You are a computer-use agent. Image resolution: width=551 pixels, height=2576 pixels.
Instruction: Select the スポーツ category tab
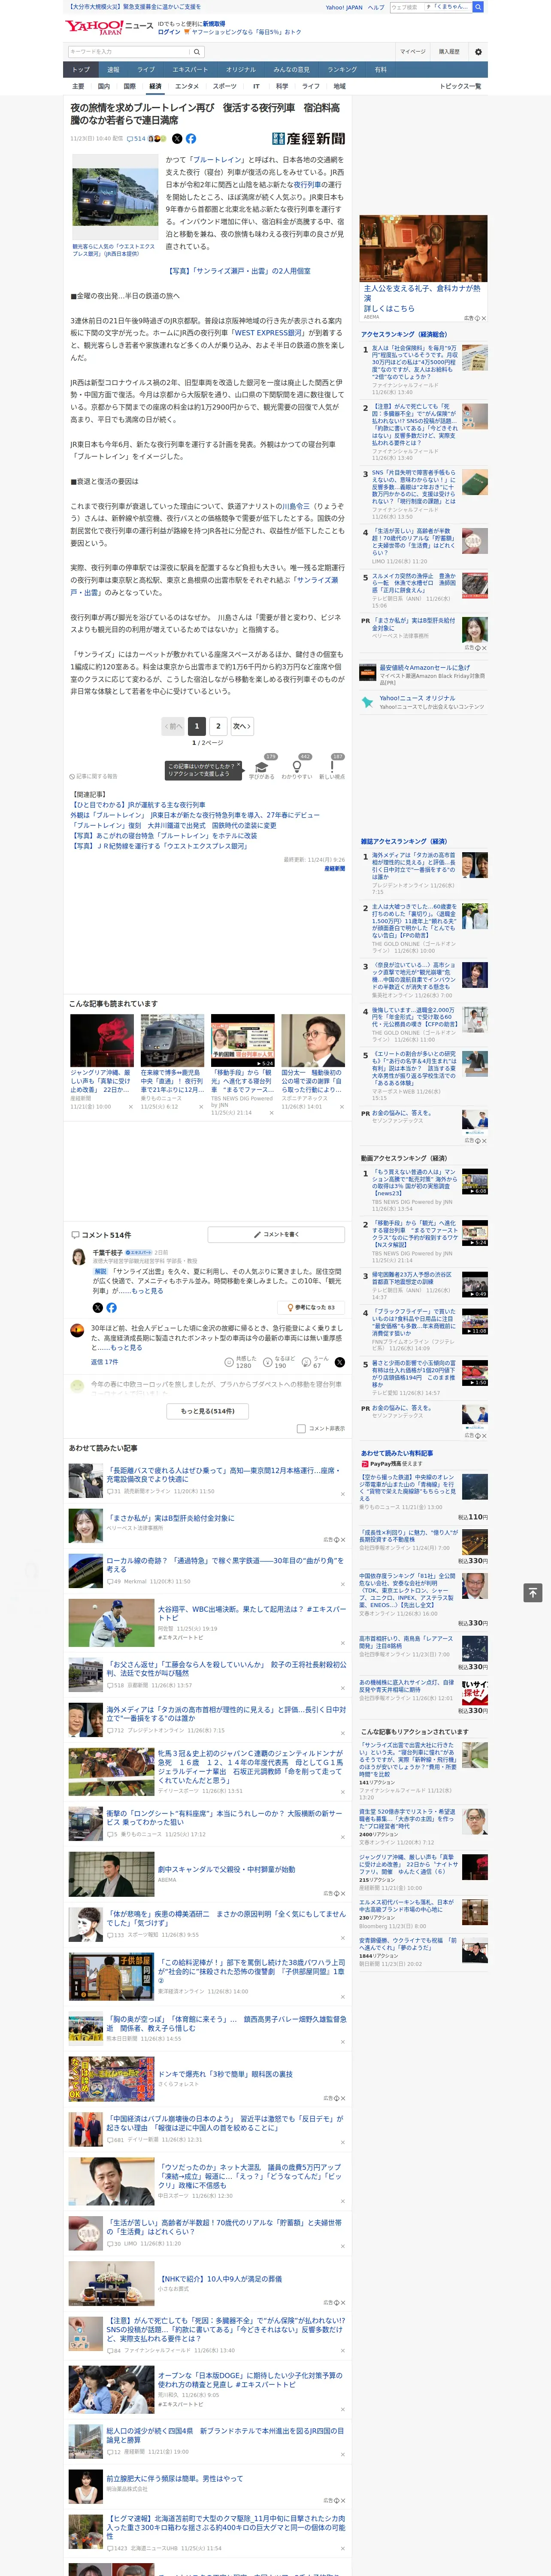tap(225, 86)
